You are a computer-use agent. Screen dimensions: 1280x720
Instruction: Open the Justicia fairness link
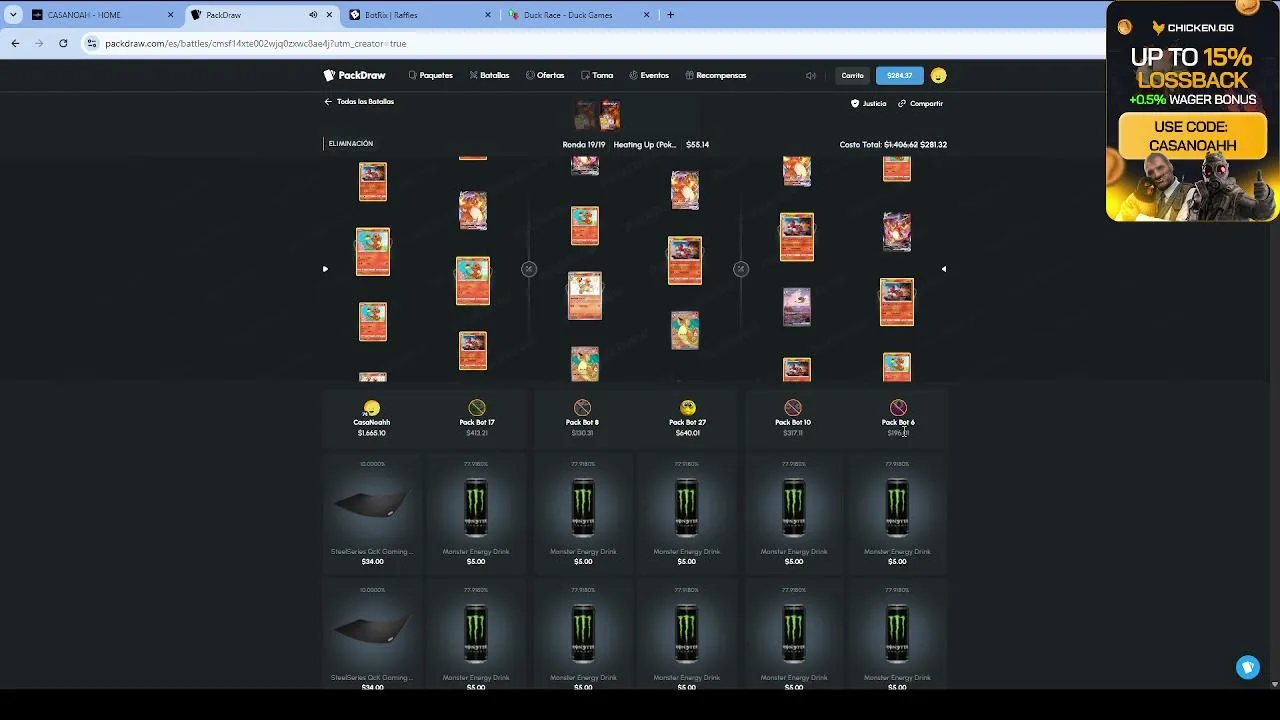[868, 103]
